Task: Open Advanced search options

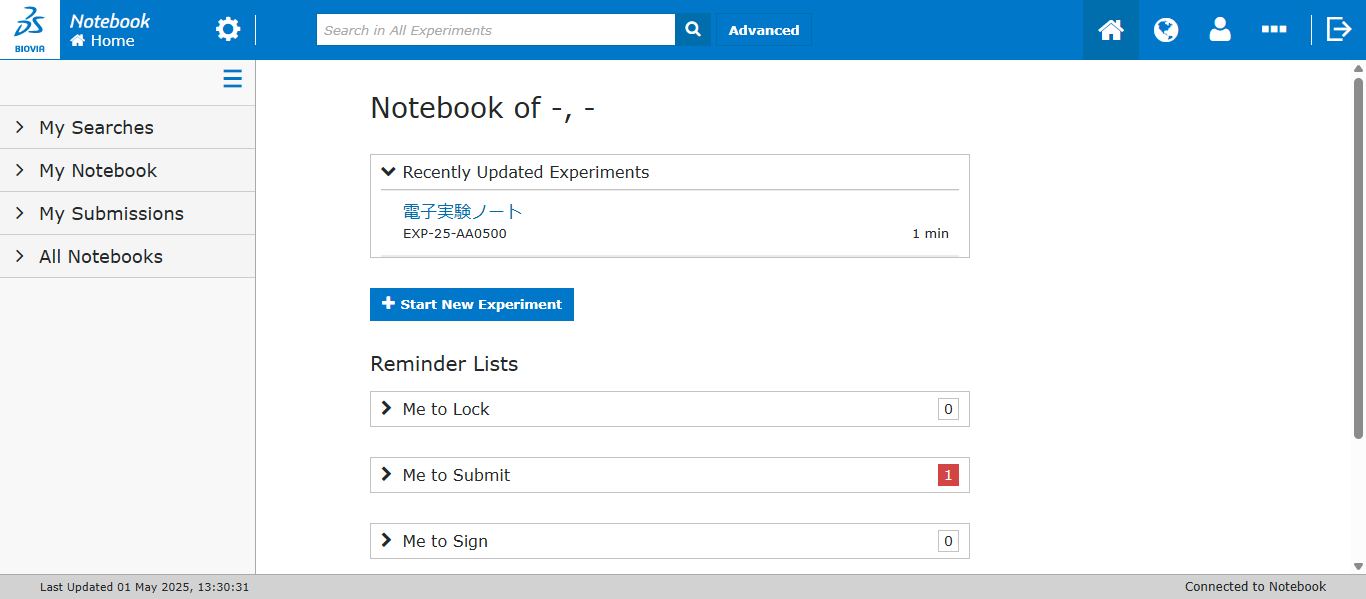Action: pos(764,30)
